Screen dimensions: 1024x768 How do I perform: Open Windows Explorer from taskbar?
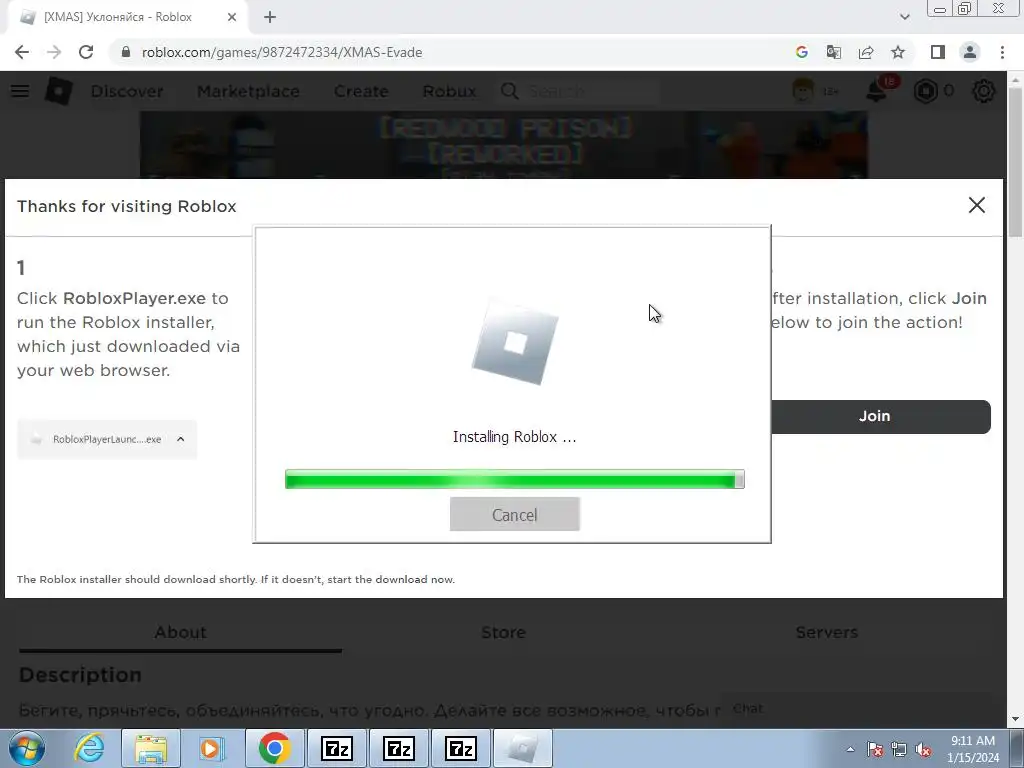(150, 748)
